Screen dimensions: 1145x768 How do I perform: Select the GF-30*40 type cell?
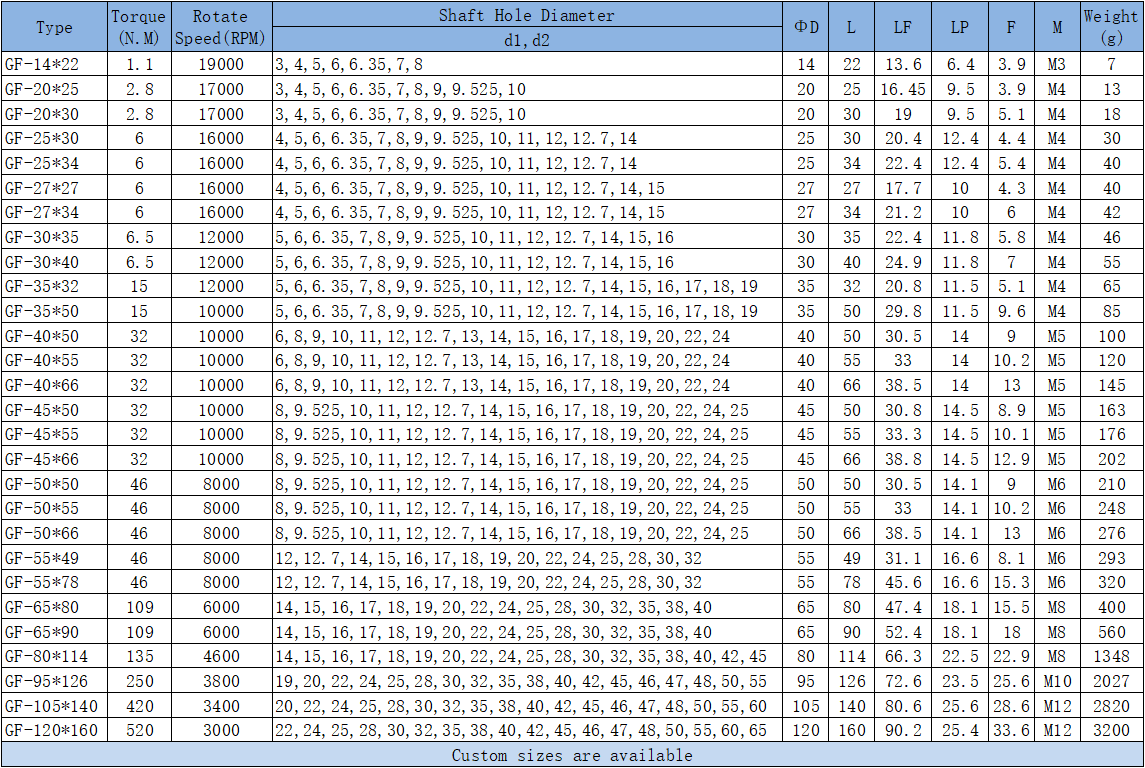[55, 262]
